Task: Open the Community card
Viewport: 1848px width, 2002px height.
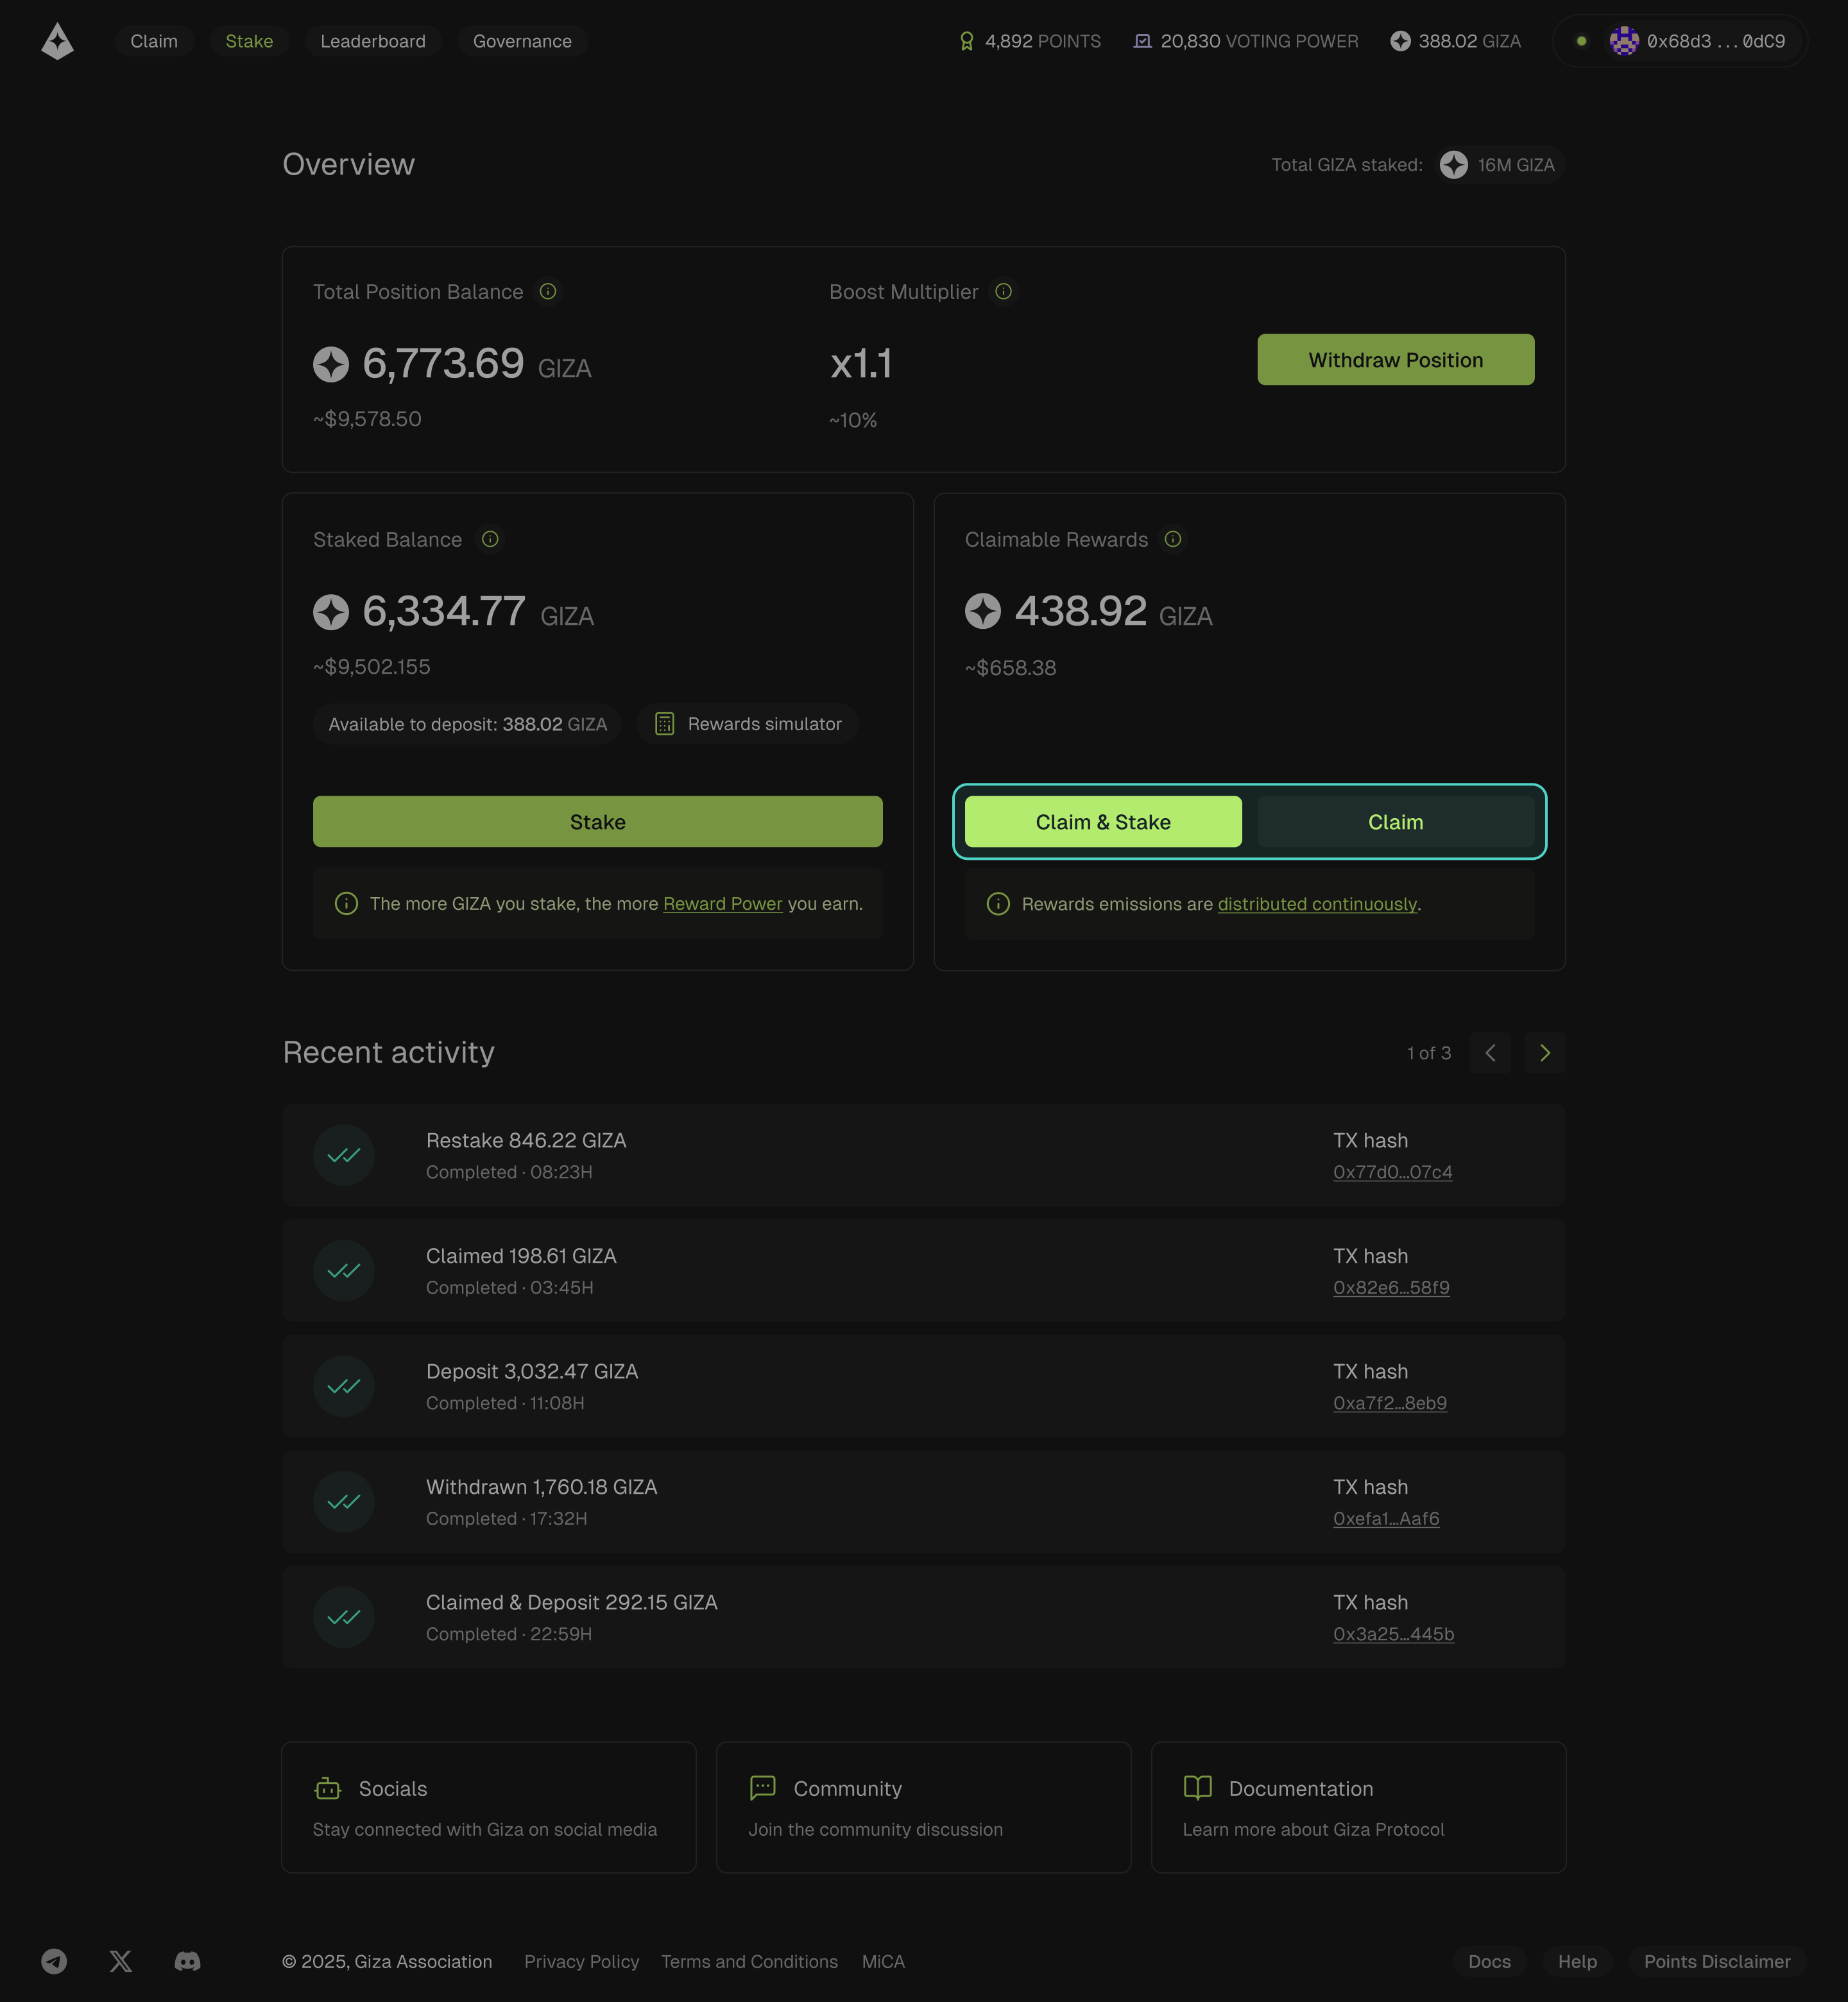Action: click(923, 1808)
